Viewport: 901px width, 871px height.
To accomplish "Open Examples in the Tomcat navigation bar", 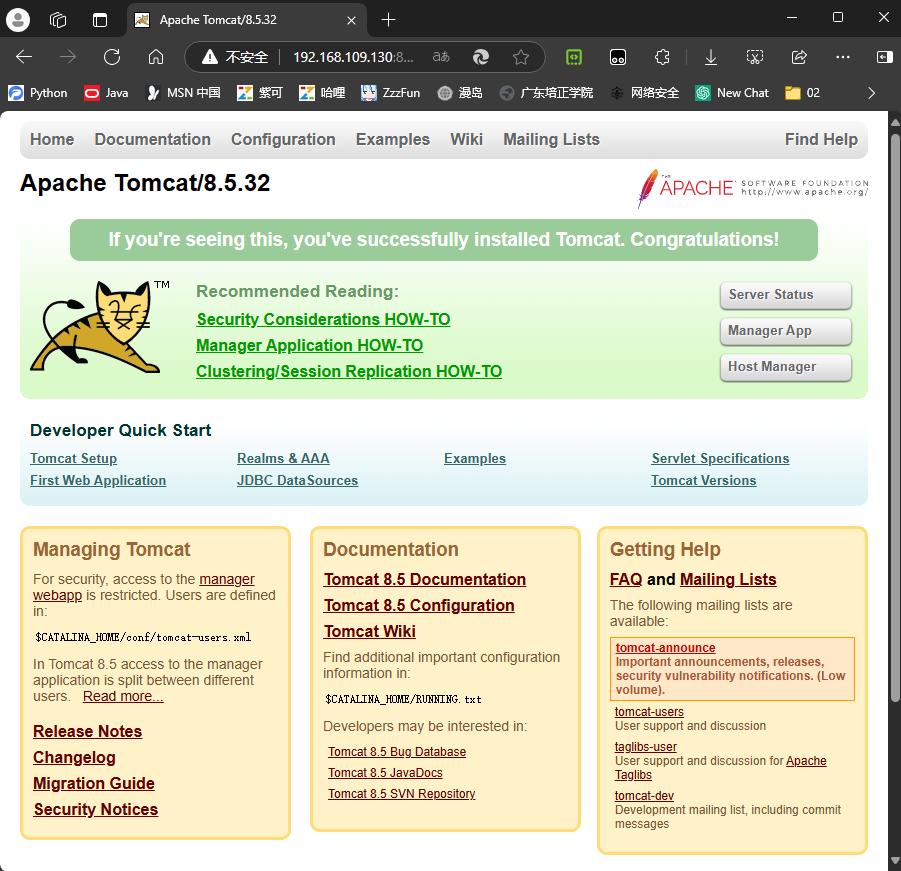I will [393, 140].
